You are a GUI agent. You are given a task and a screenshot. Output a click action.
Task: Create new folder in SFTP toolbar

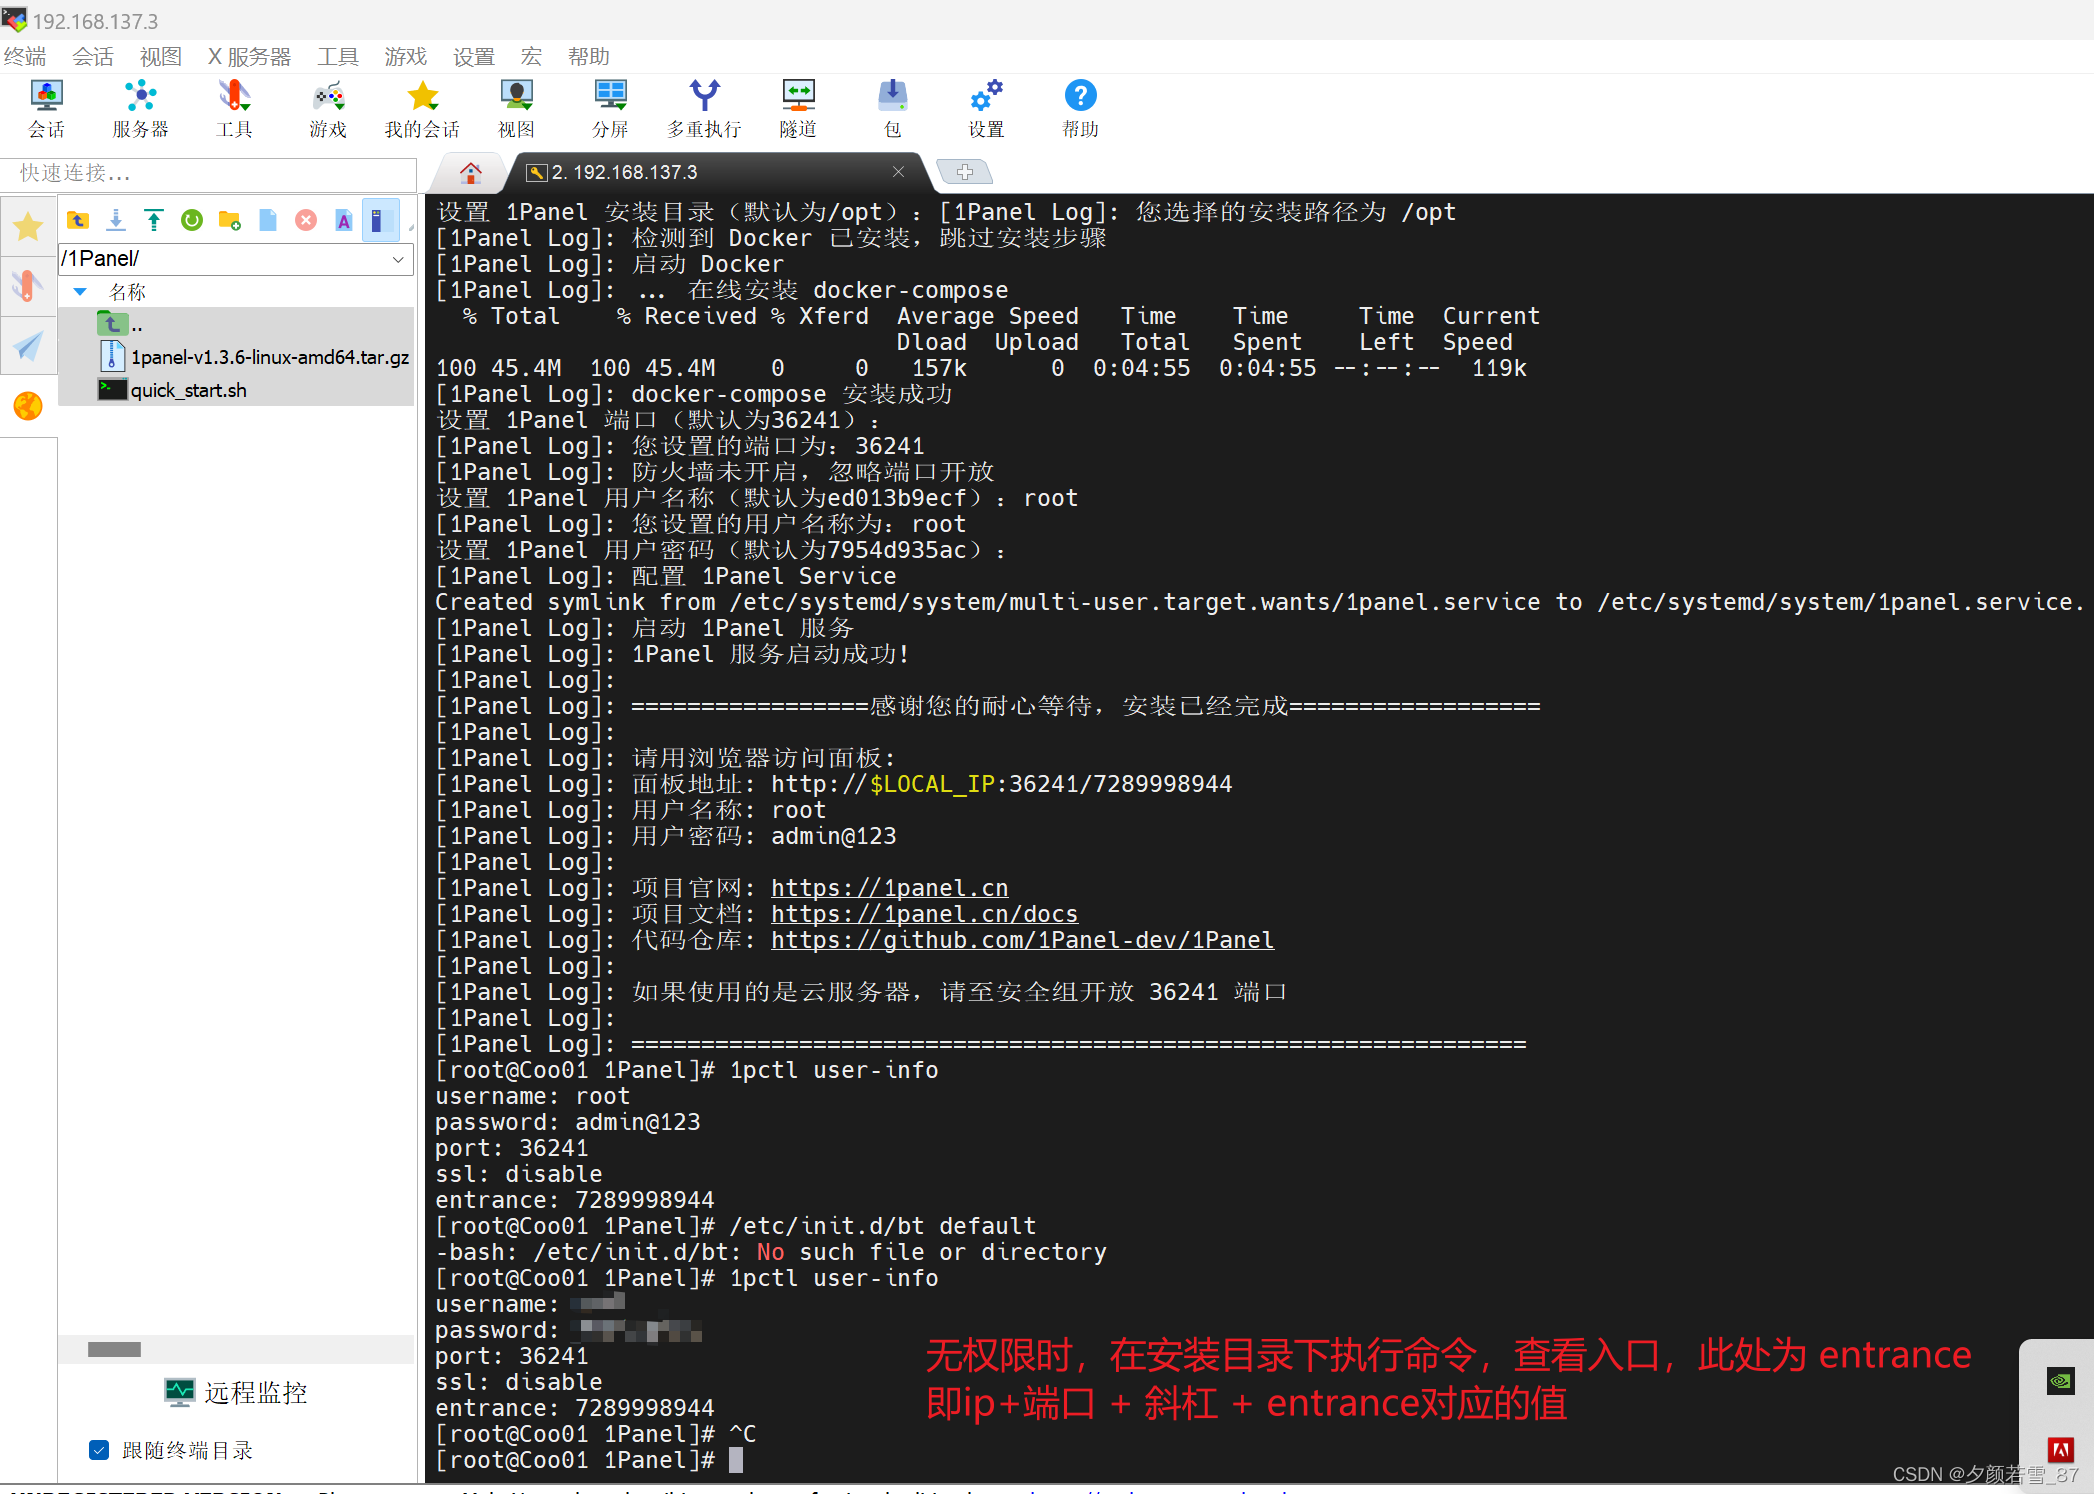[x=230, y=220]
